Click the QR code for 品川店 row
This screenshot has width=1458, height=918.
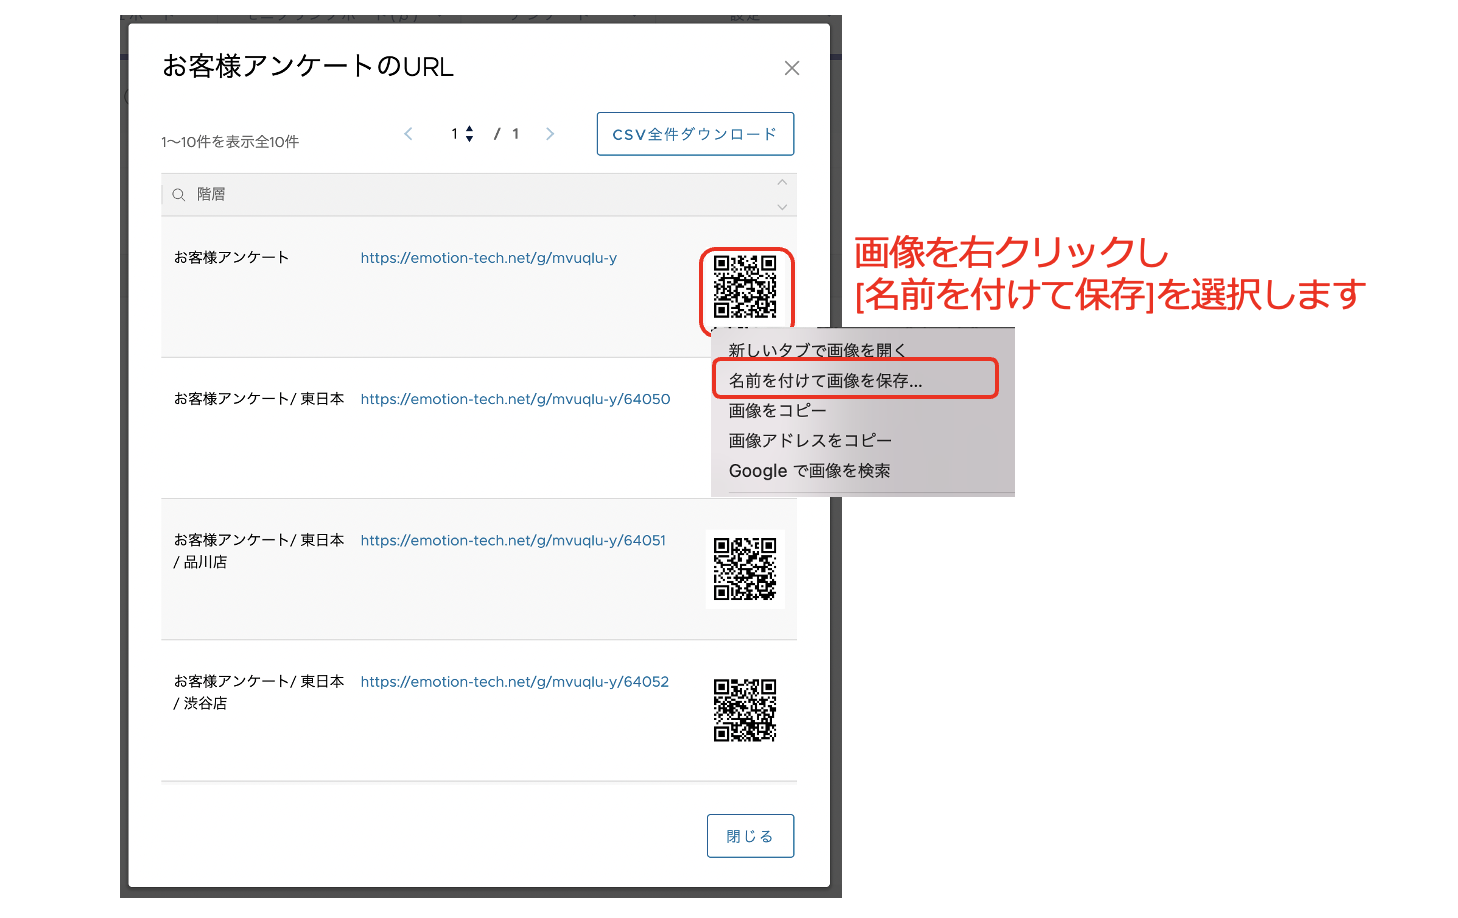point(745,569)
